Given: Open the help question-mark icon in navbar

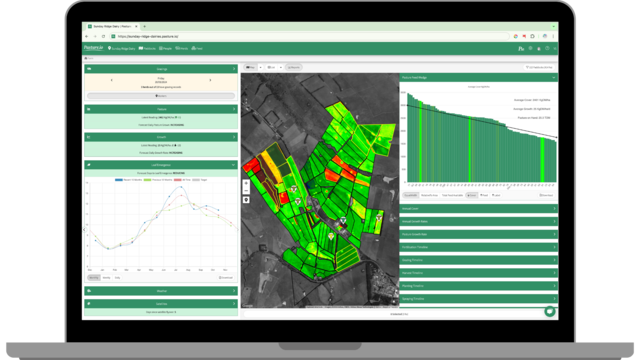Looking at the screenshot, I should 547,48.
